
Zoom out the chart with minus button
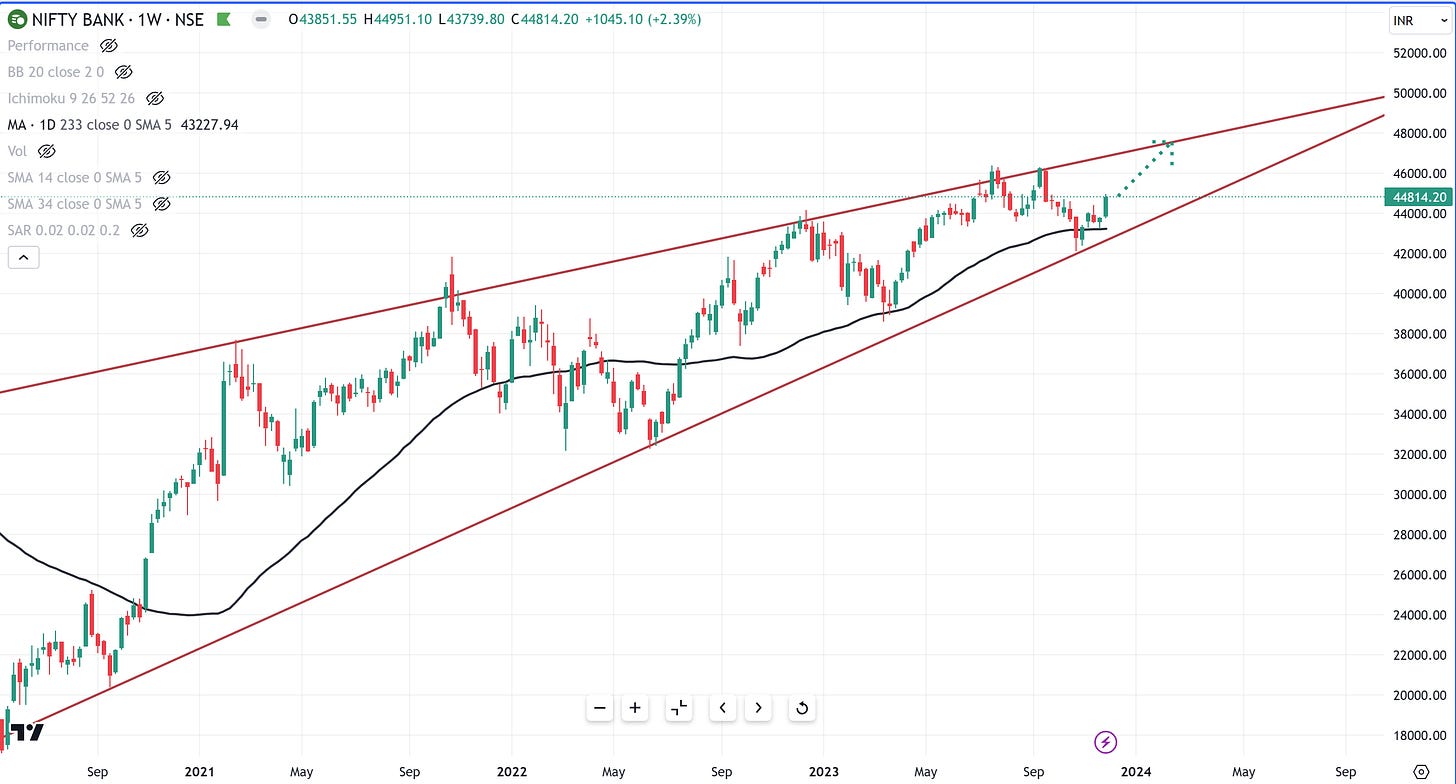[600, 708]
